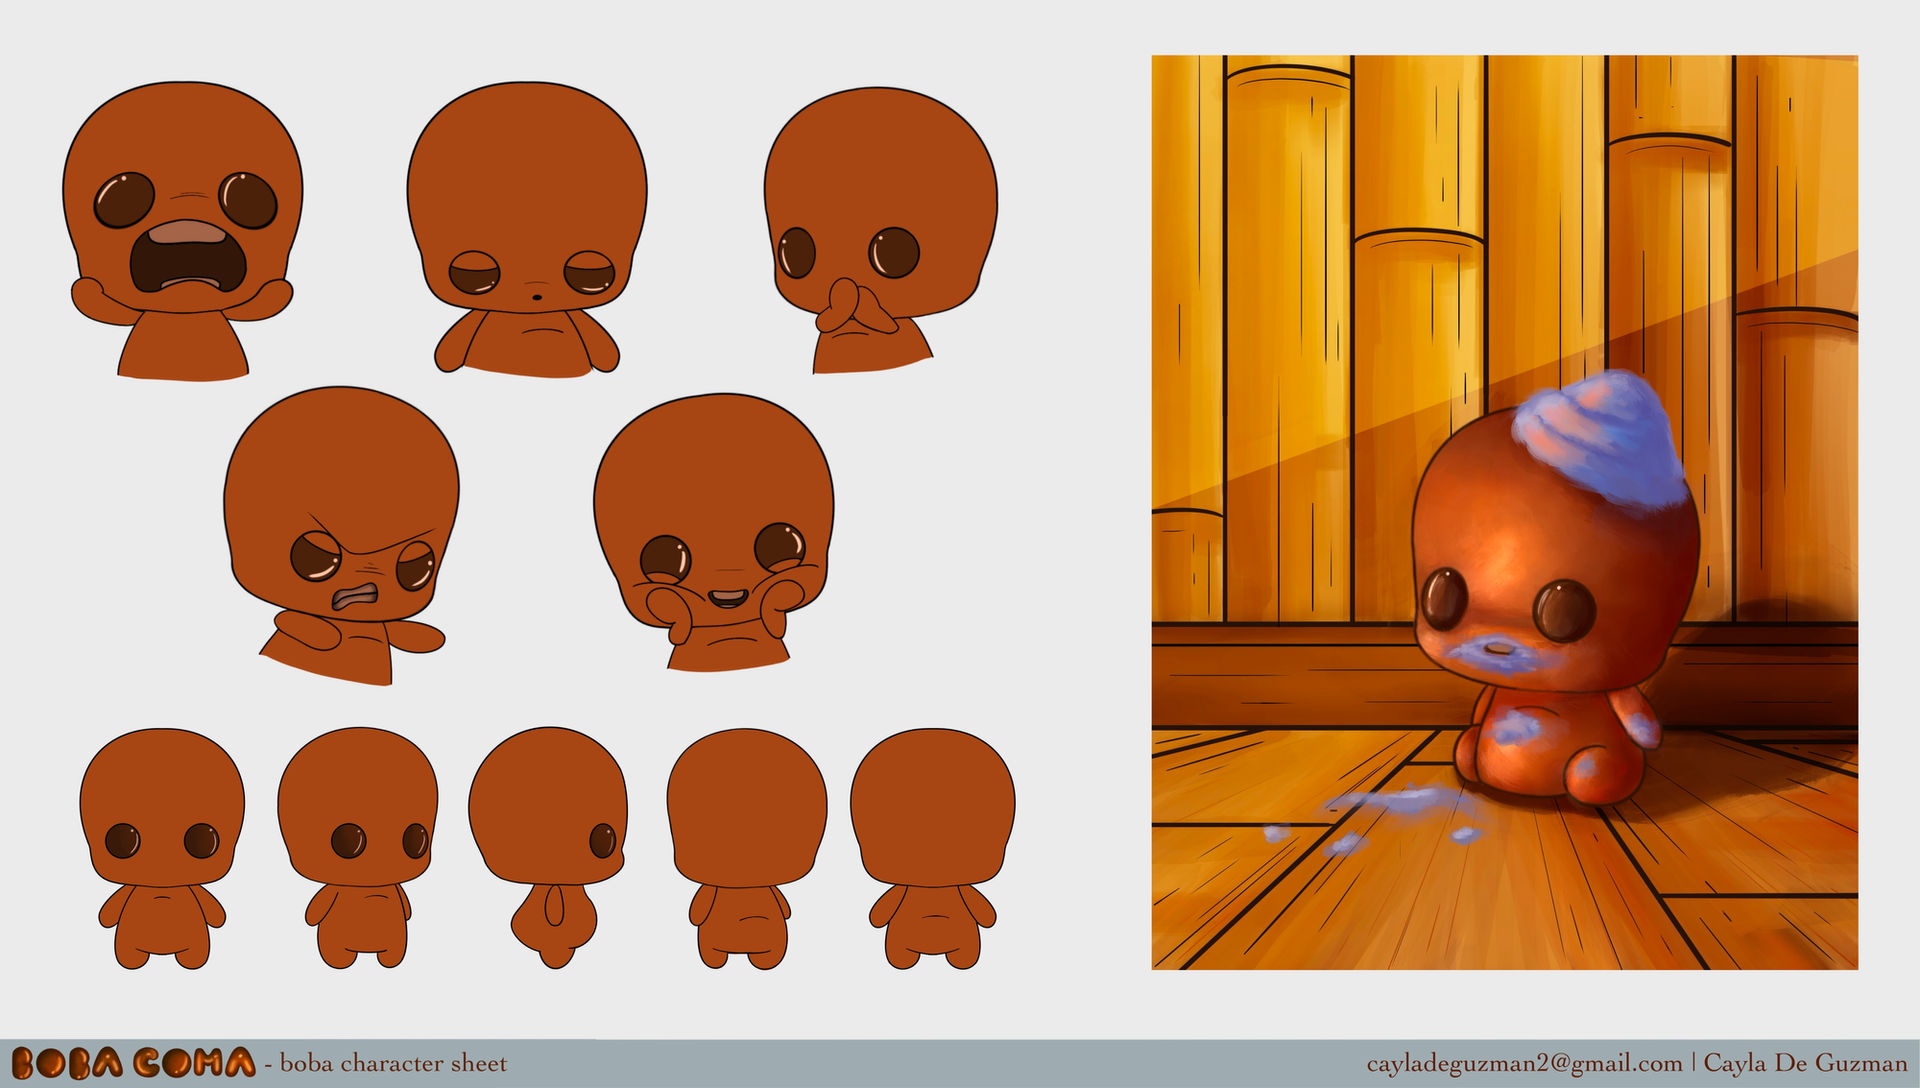Click the screaming boba's open mouth
Image resolution: width=1920 pixels, height=1088 pixels.
[x=188, y=260]
